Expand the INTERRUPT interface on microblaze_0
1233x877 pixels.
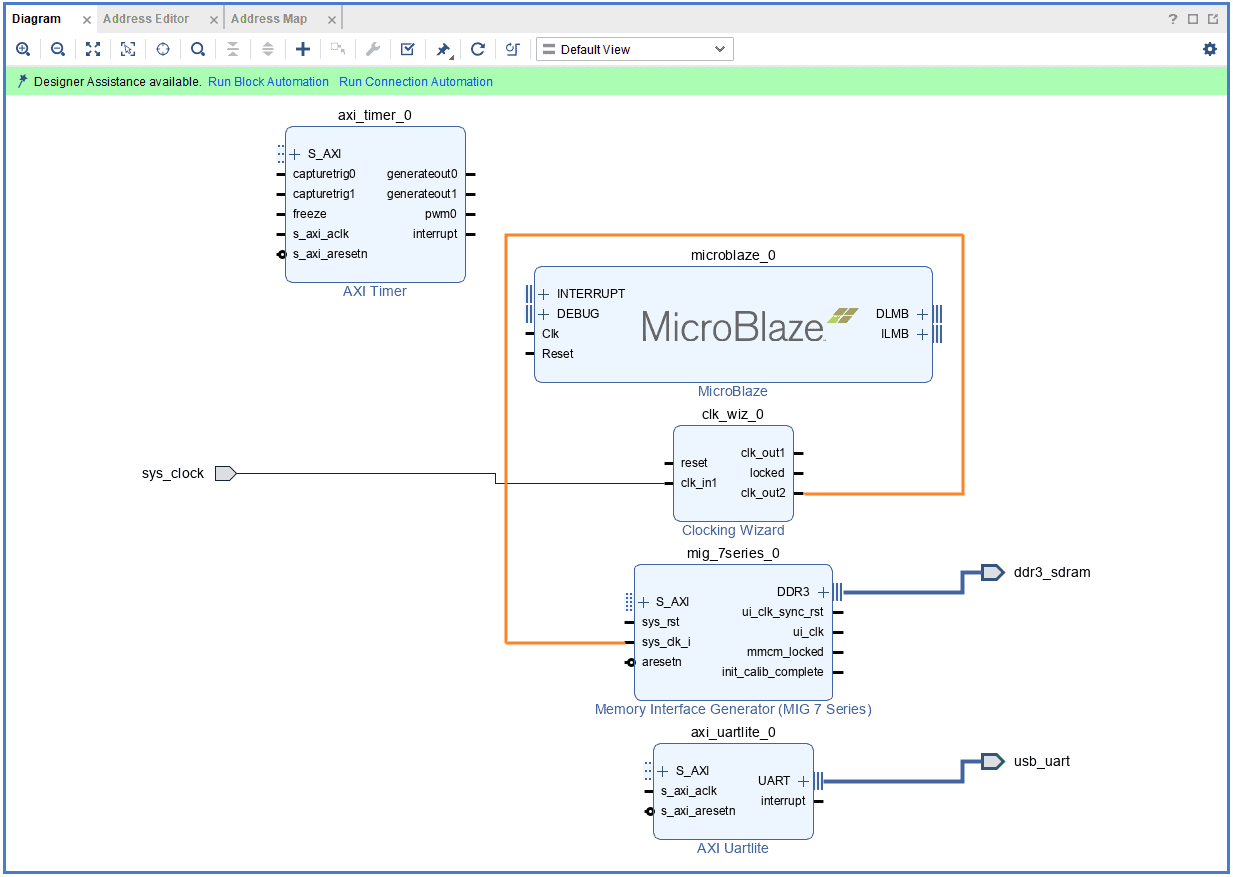544,294
